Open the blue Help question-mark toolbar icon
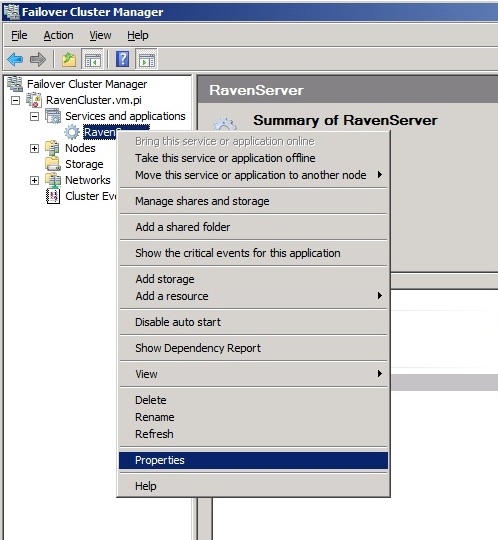 point(123,59)
